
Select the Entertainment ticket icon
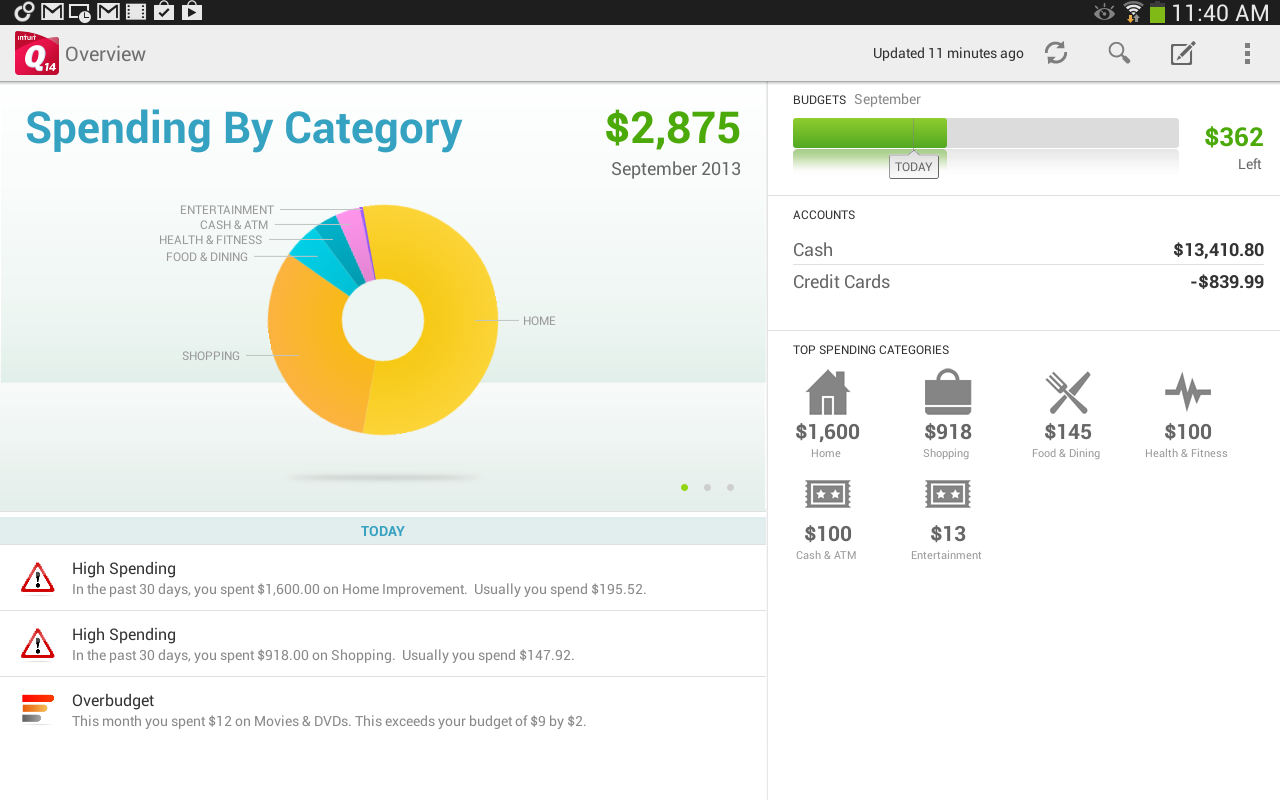pos(947,493)
